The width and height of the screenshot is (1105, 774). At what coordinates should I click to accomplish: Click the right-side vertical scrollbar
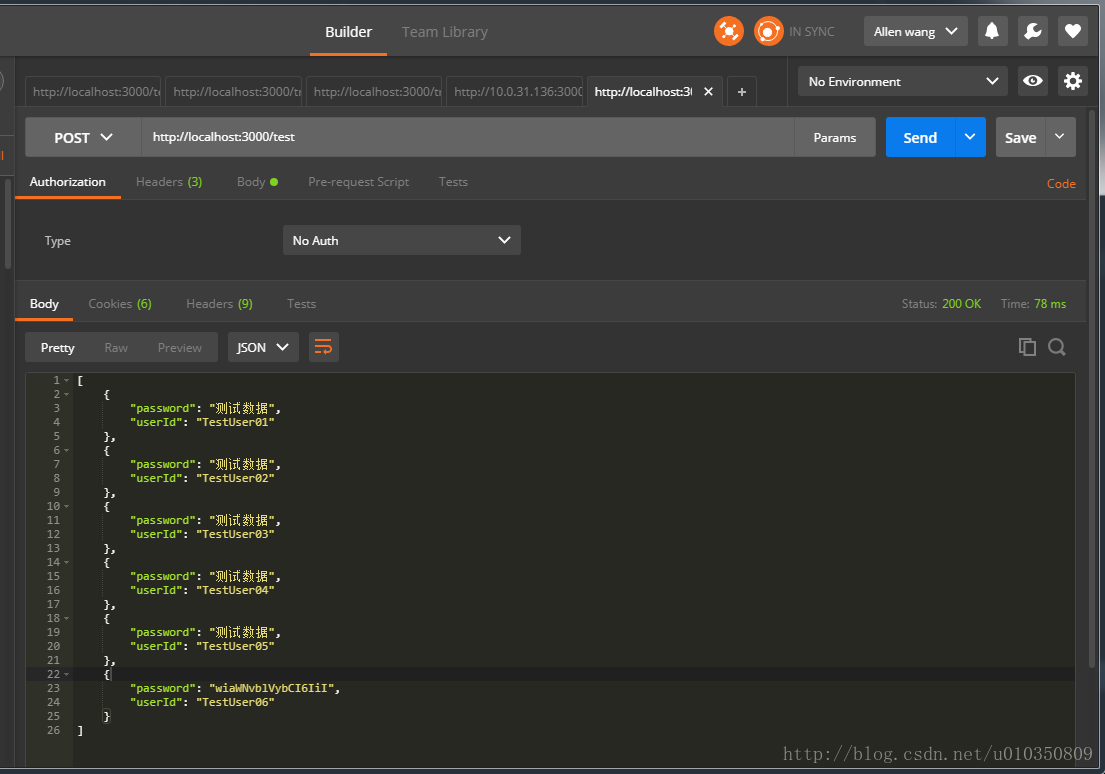click(x=1092, y=388)
